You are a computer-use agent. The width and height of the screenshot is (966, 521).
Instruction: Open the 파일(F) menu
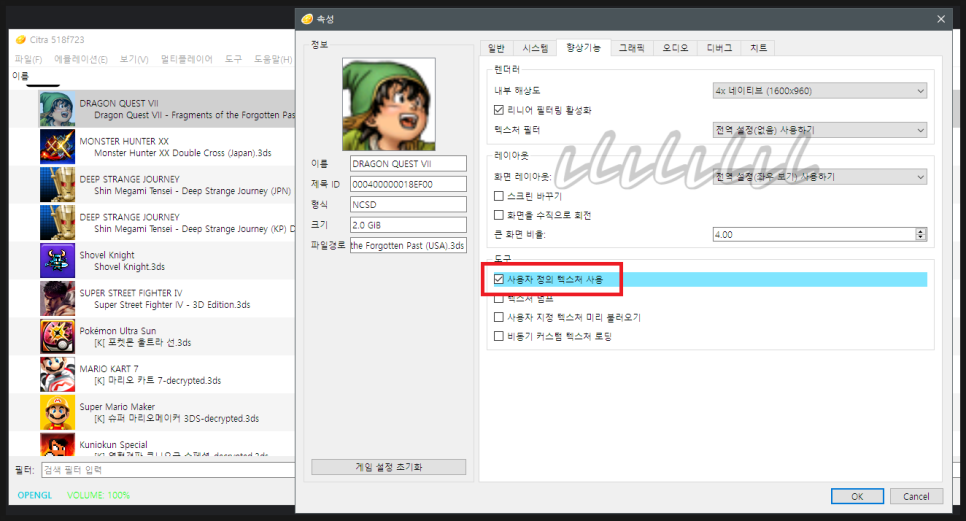[28, 59]
